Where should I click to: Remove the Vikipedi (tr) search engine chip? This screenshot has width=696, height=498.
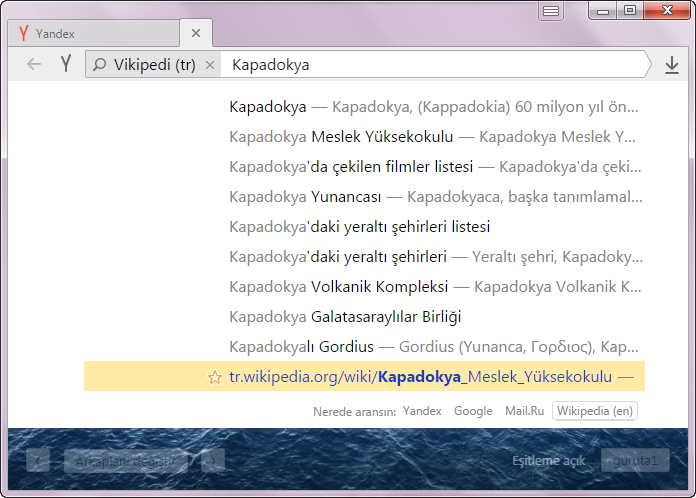[210, 65]
